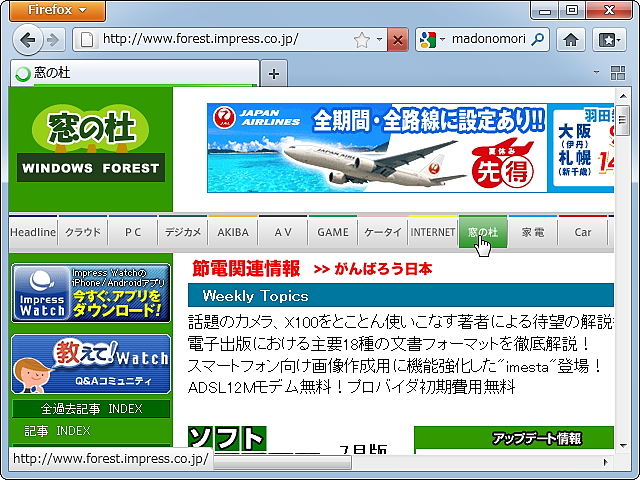
Task: Open the ケータイ navigation tab
Action: [383, 232]
